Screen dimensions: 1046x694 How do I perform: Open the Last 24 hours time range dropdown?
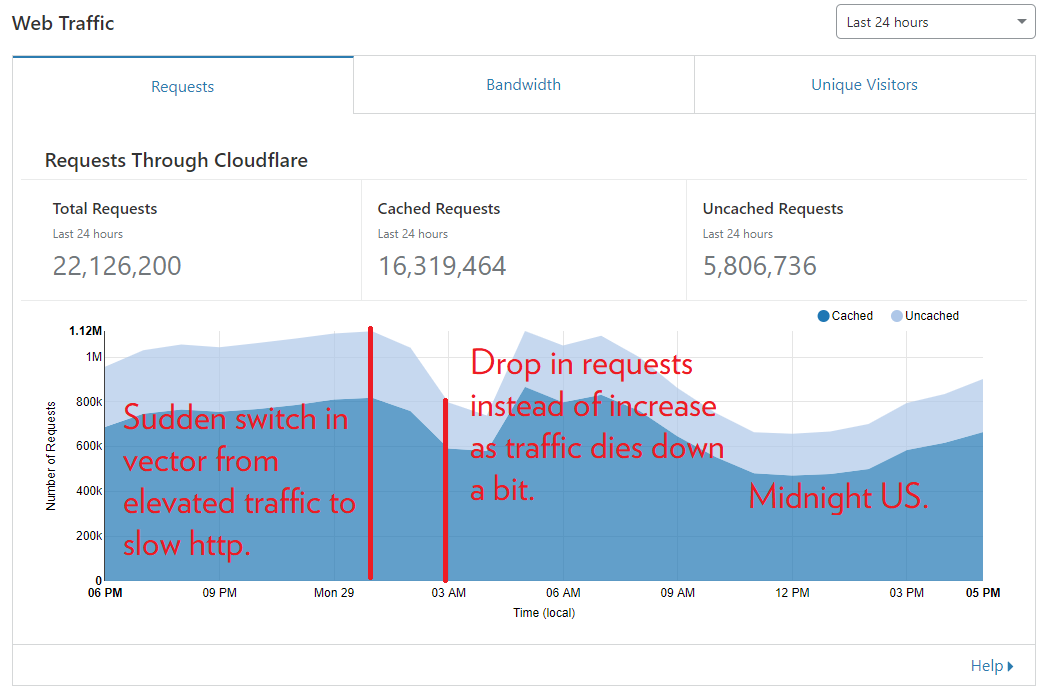point(935,22)
